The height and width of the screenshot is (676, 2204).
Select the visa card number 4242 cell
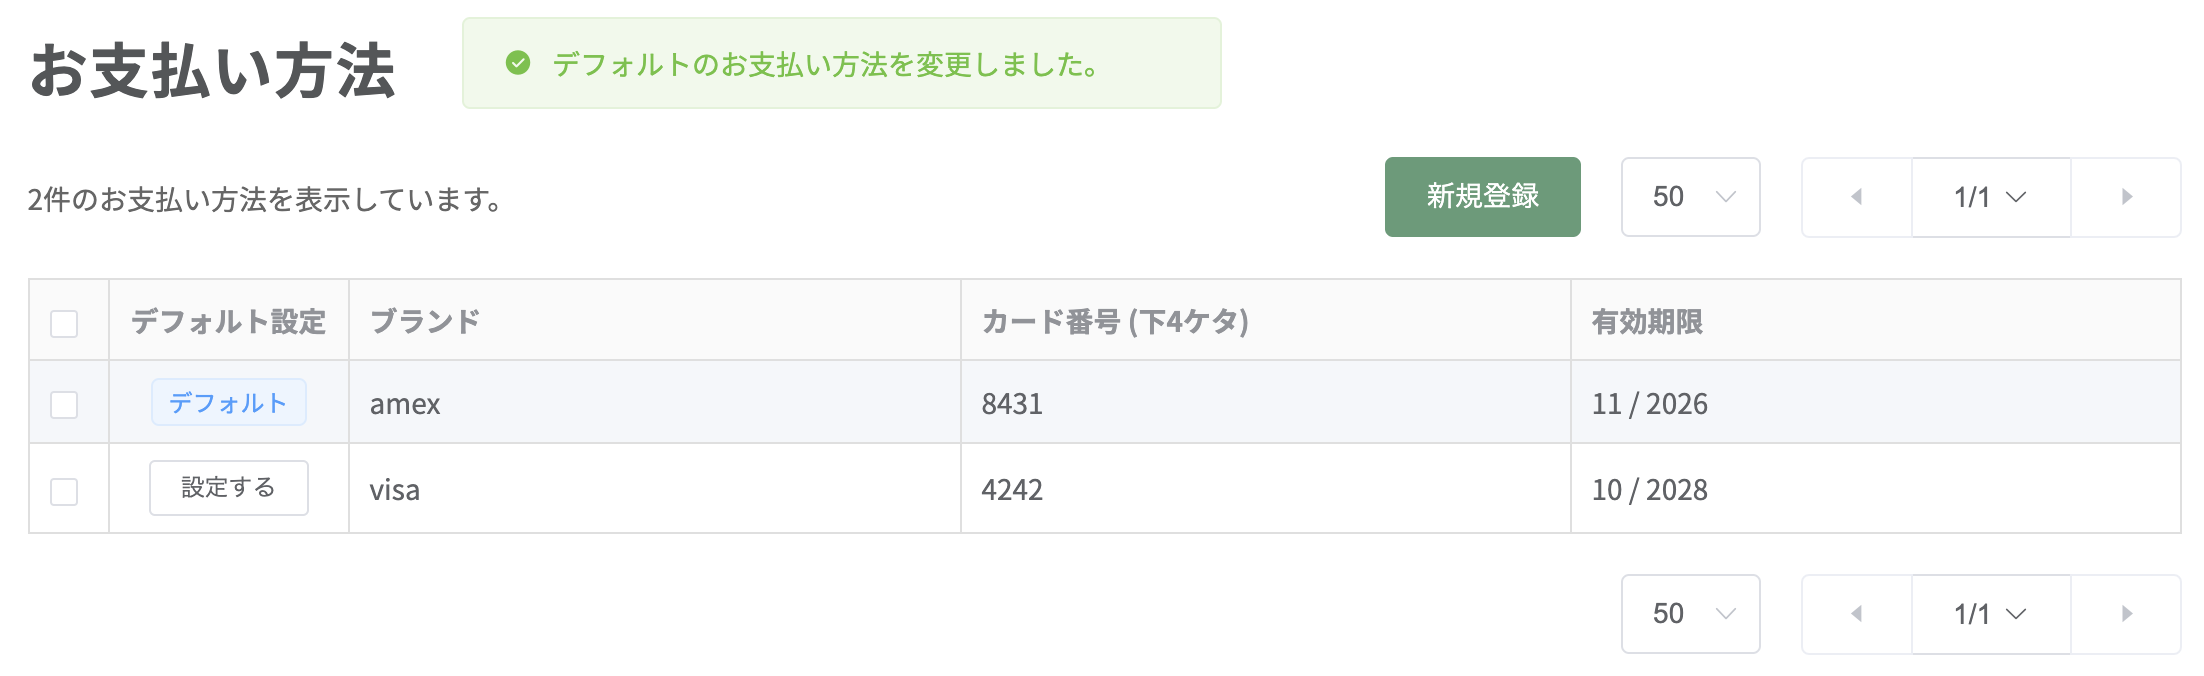[1266, 489]
